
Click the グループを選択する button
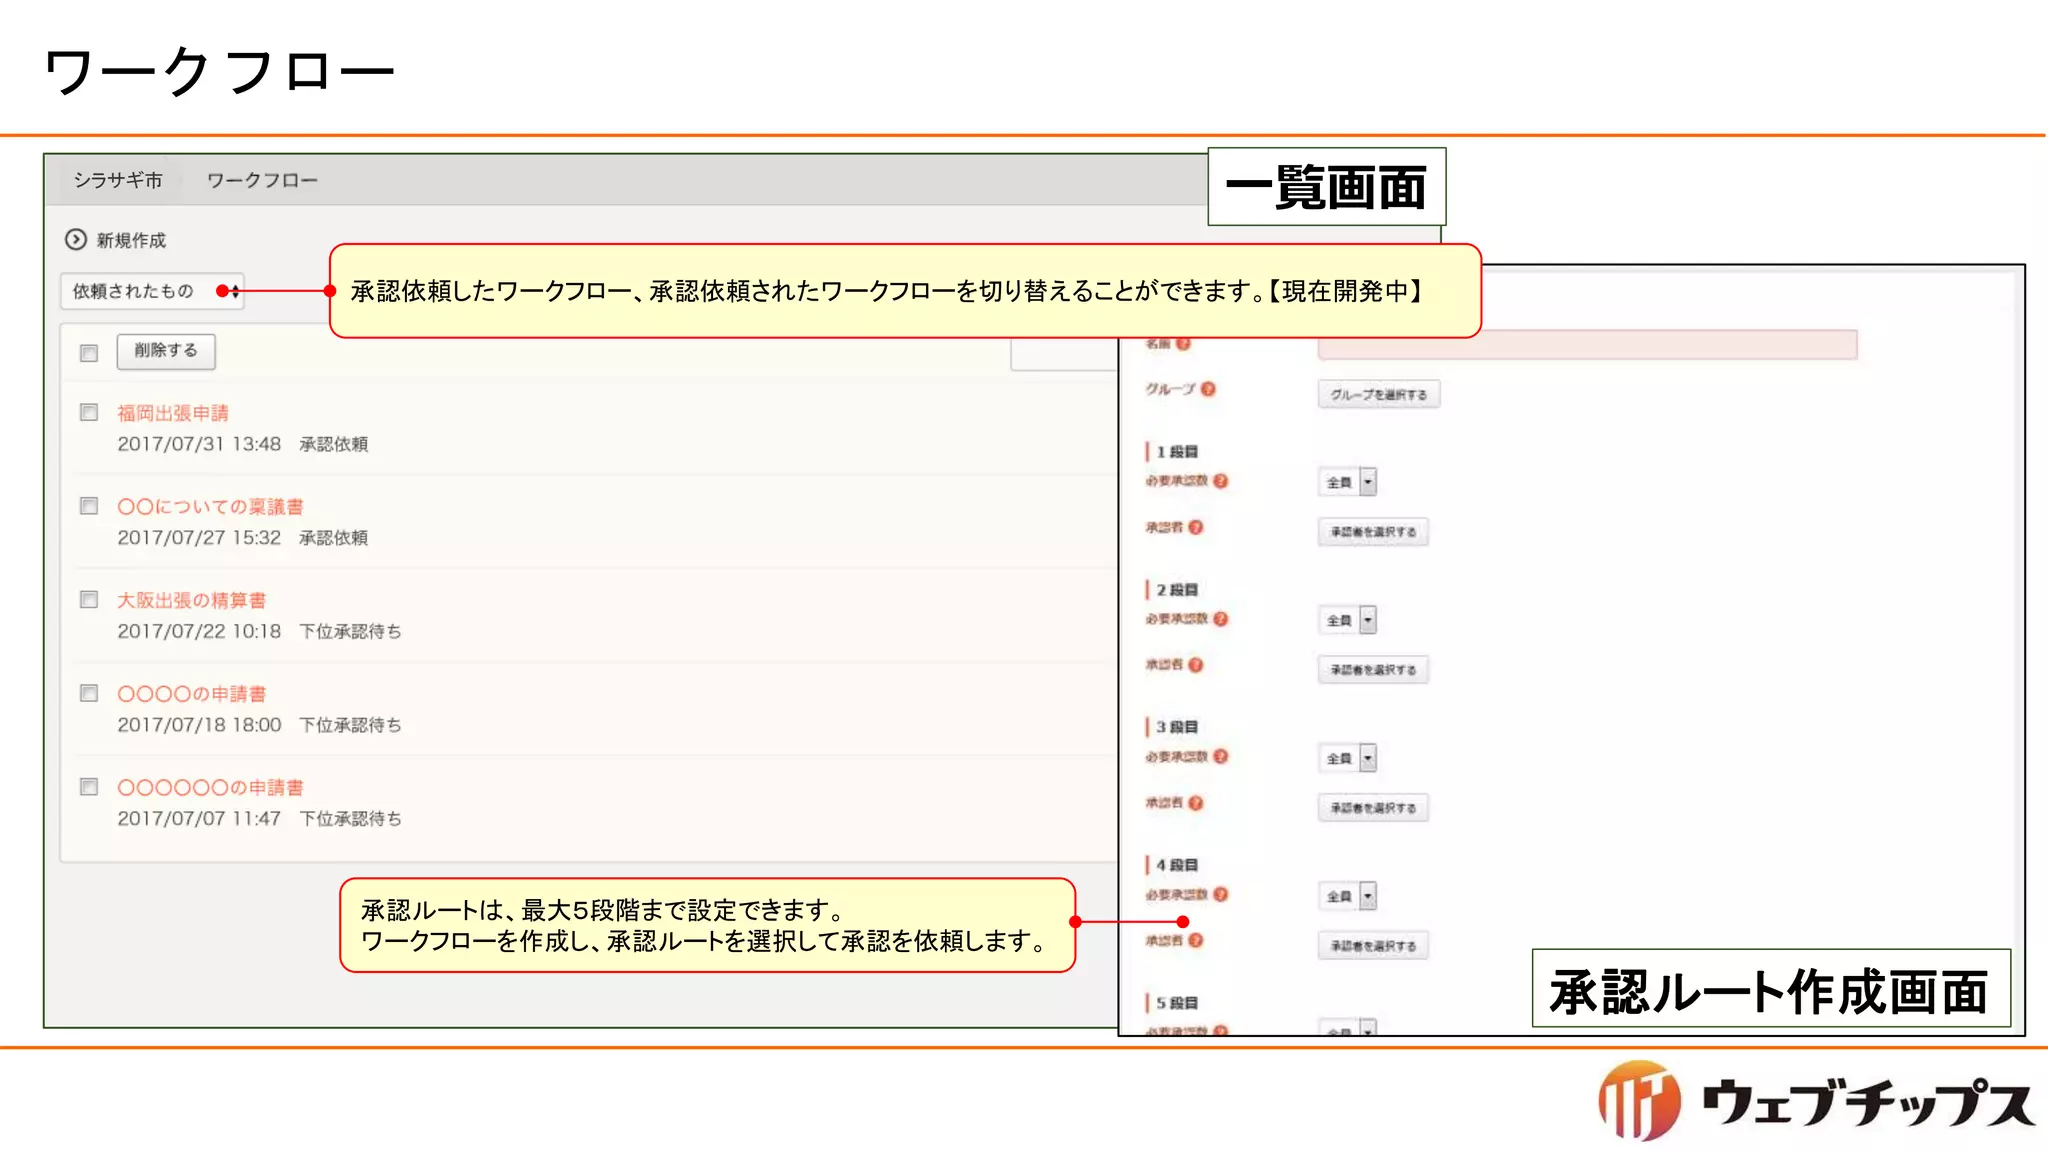(1379, 395)
